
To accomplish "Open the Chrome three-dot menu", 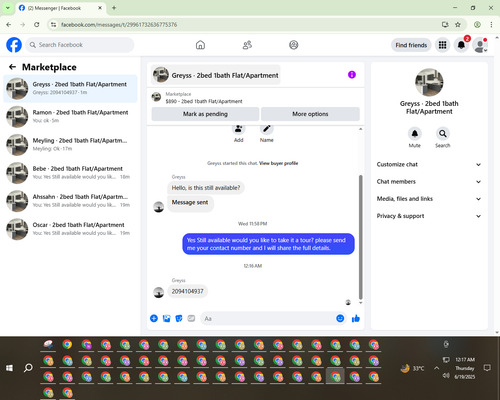I will click(x=491, y=25).
